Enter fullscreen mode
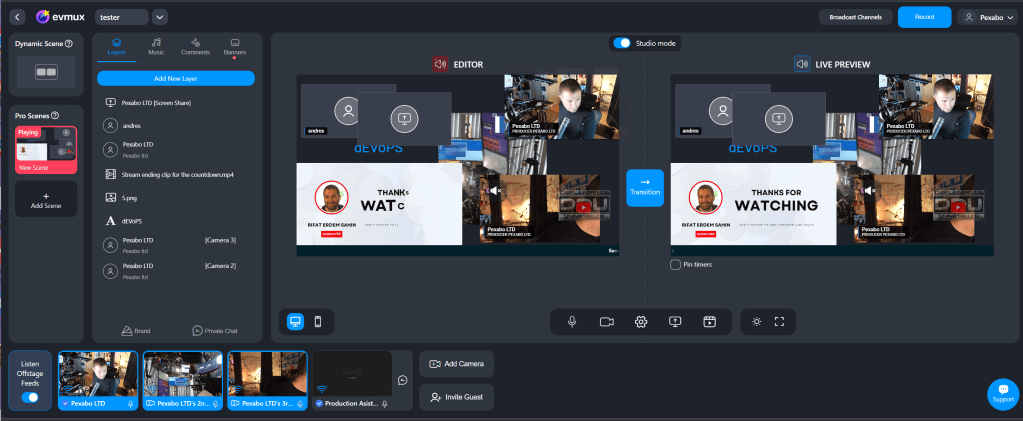This screenshot has height=421, width=1023. coord(779,322)
